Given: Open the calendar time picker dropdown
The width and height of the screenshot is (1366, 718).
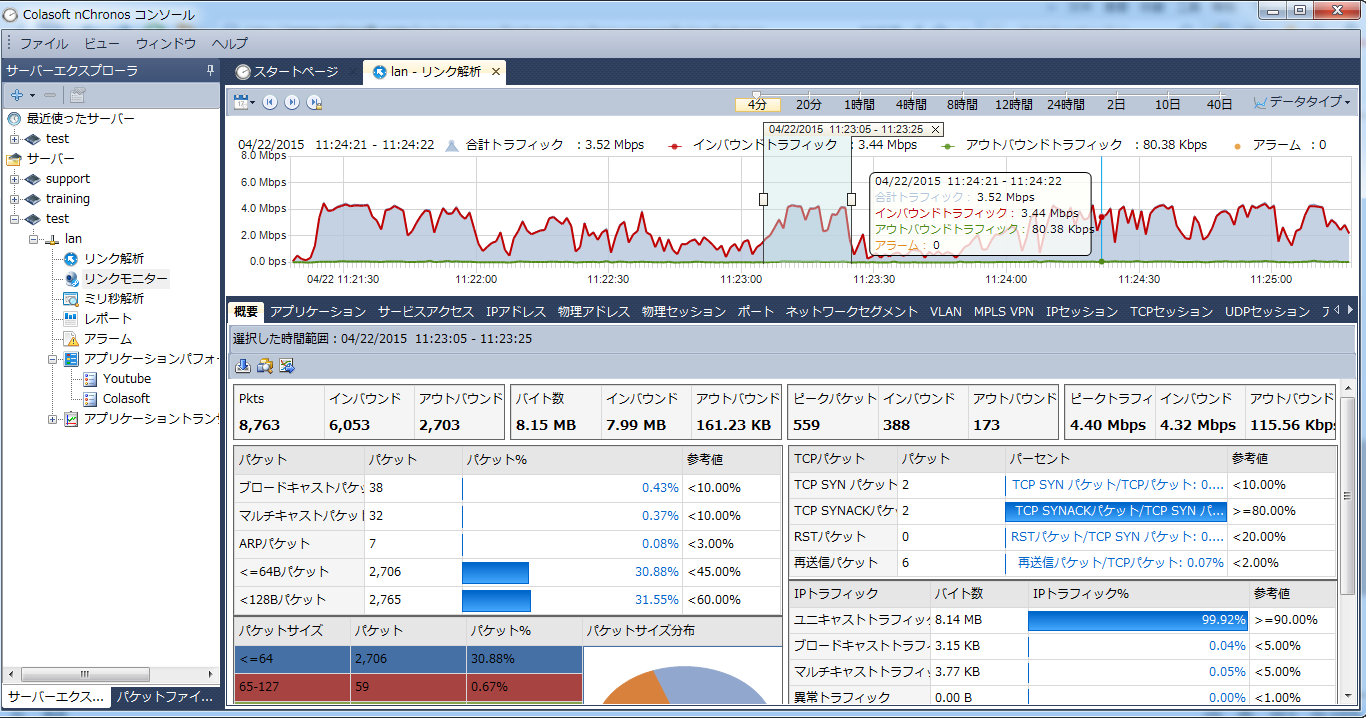Looking at the screenshot, I should 244,102.
